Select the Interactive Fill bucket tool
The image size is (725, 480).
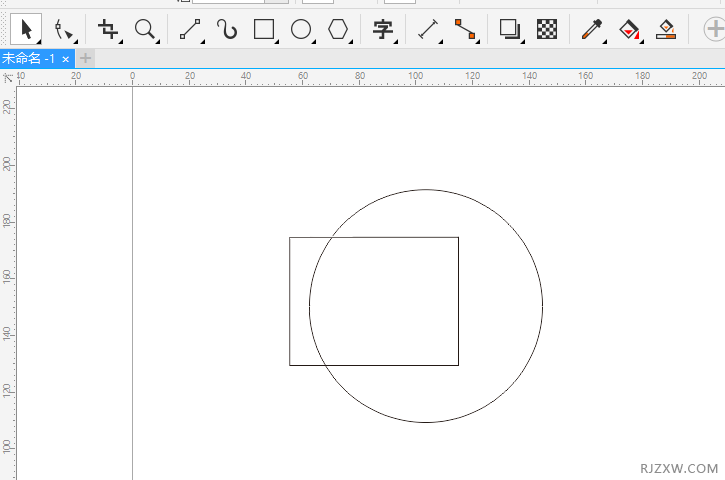tap(629, 30)
